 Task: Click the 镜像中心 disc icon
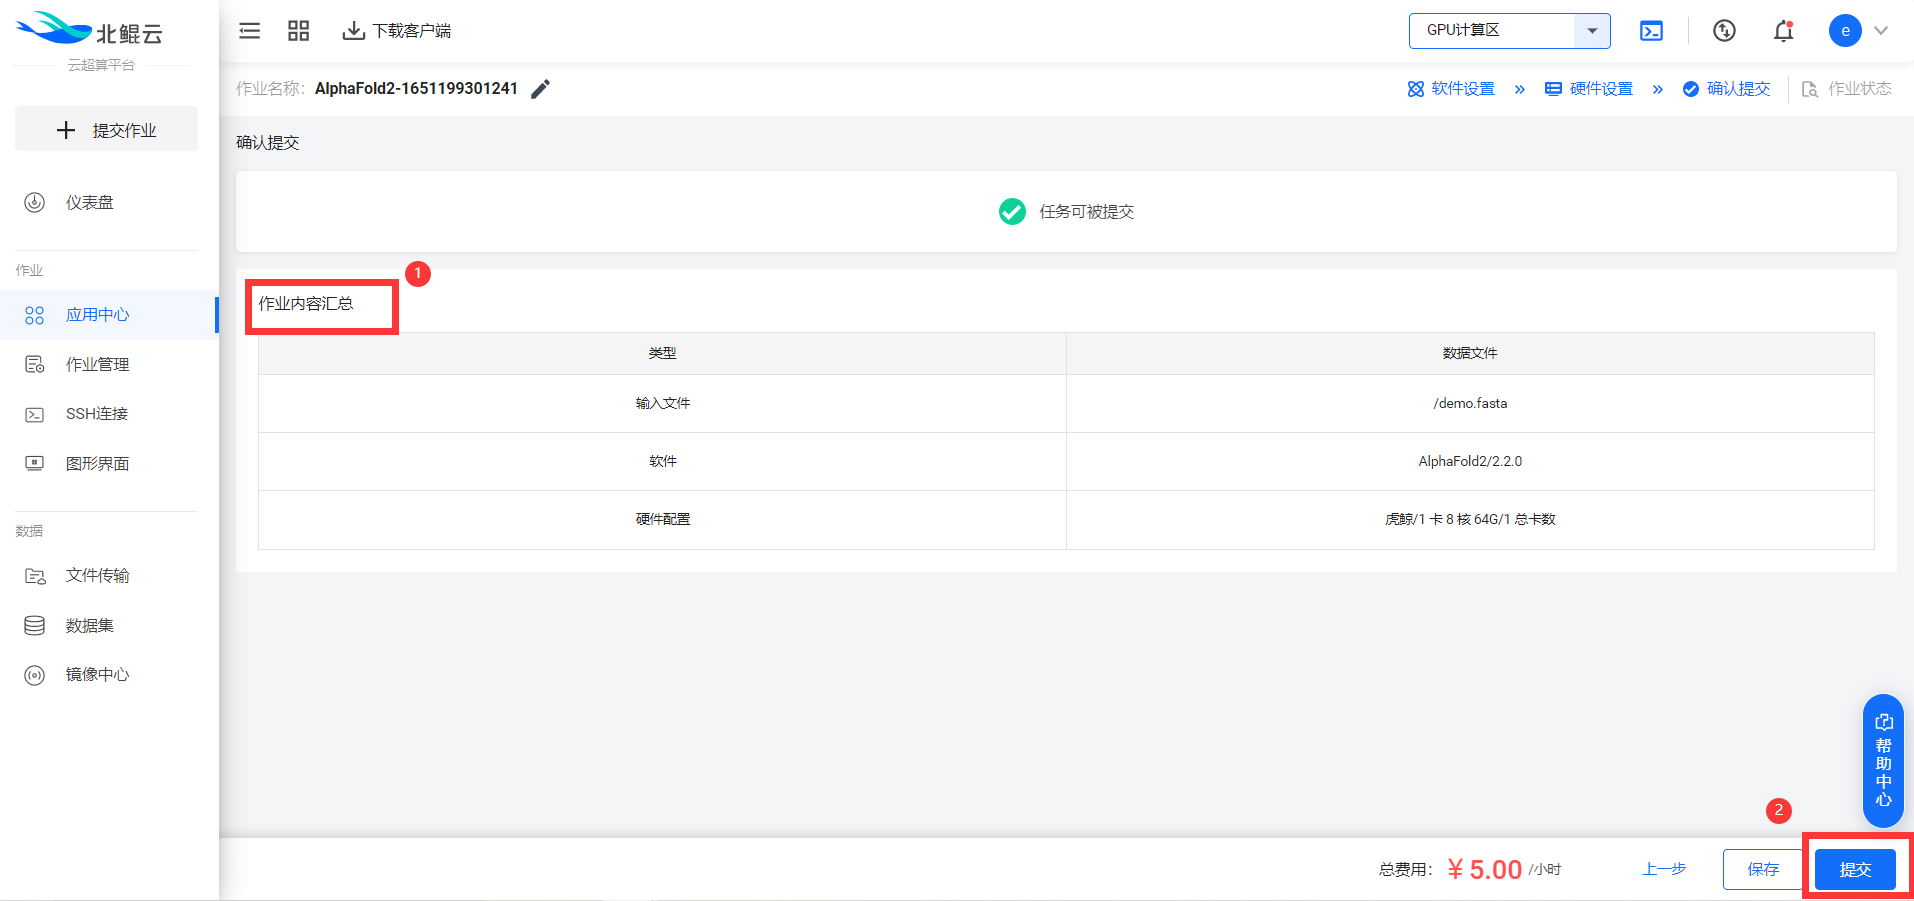35,675
